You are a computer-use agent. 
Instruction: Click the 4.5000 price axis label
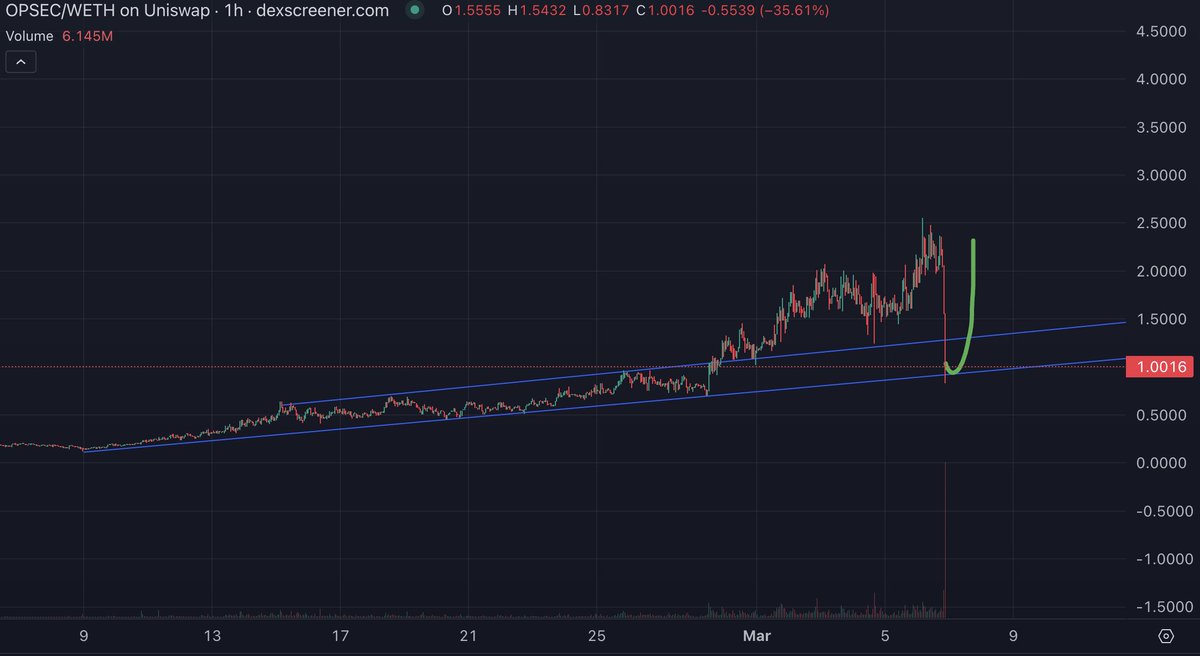[x=1160, y=32]
